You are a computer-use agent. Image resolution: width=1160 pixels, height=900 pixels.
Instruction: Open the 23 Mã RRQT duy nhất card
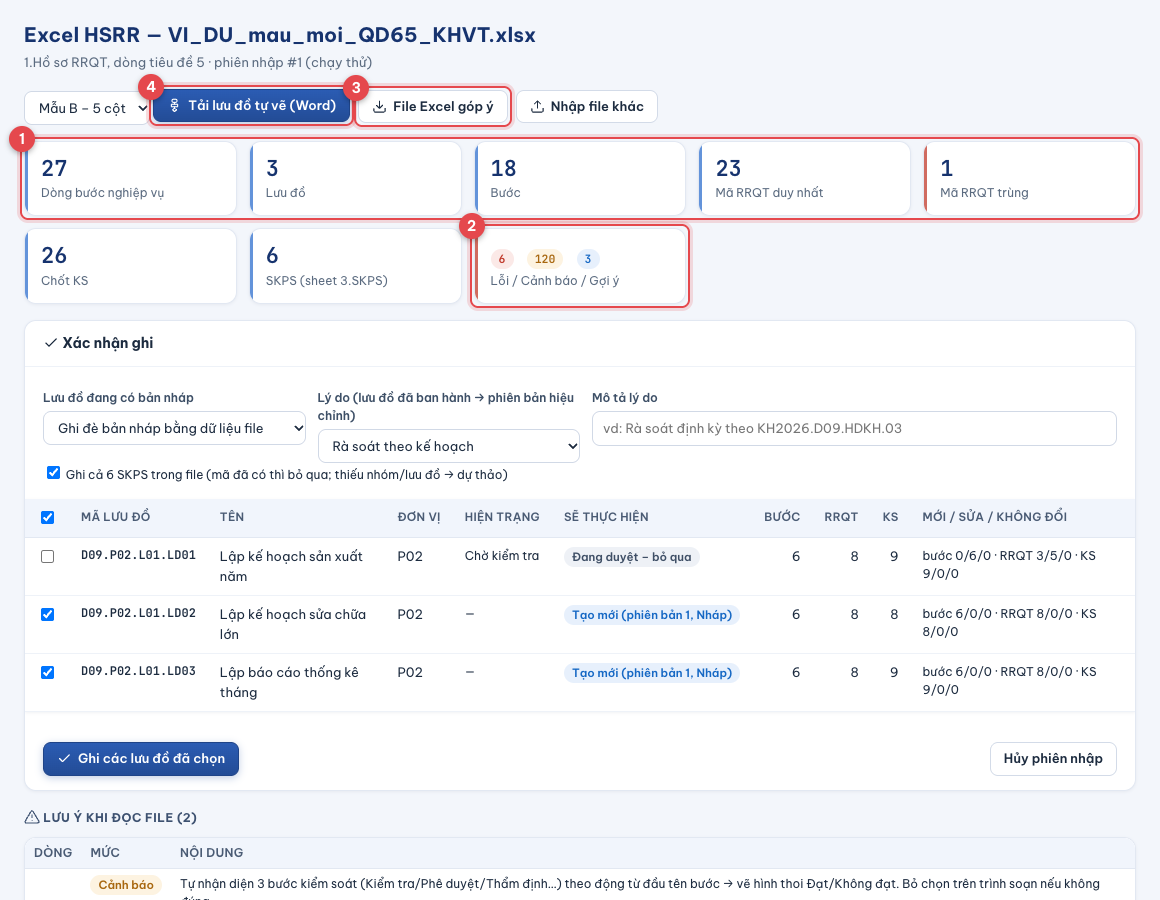[805, 178]
